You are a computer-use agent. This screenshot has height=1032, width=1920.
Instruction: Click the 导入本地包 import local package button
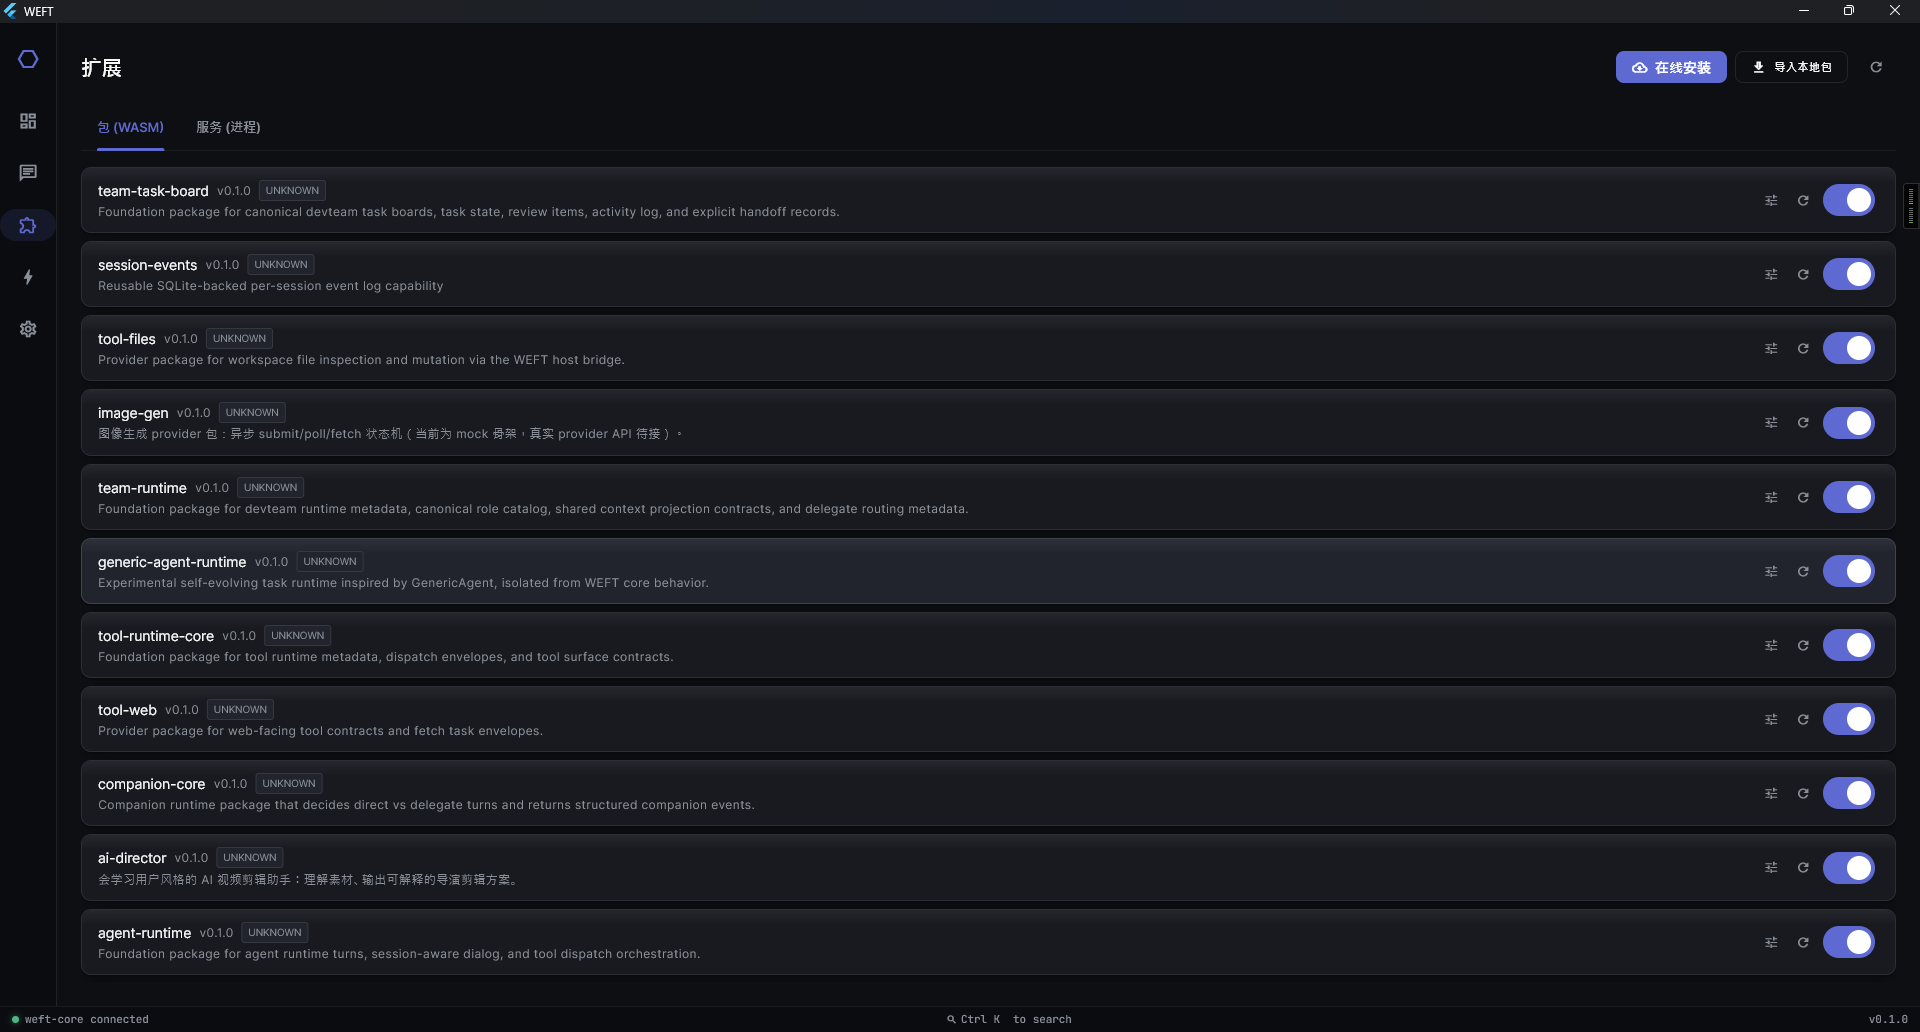click(x=1791, y=67)
